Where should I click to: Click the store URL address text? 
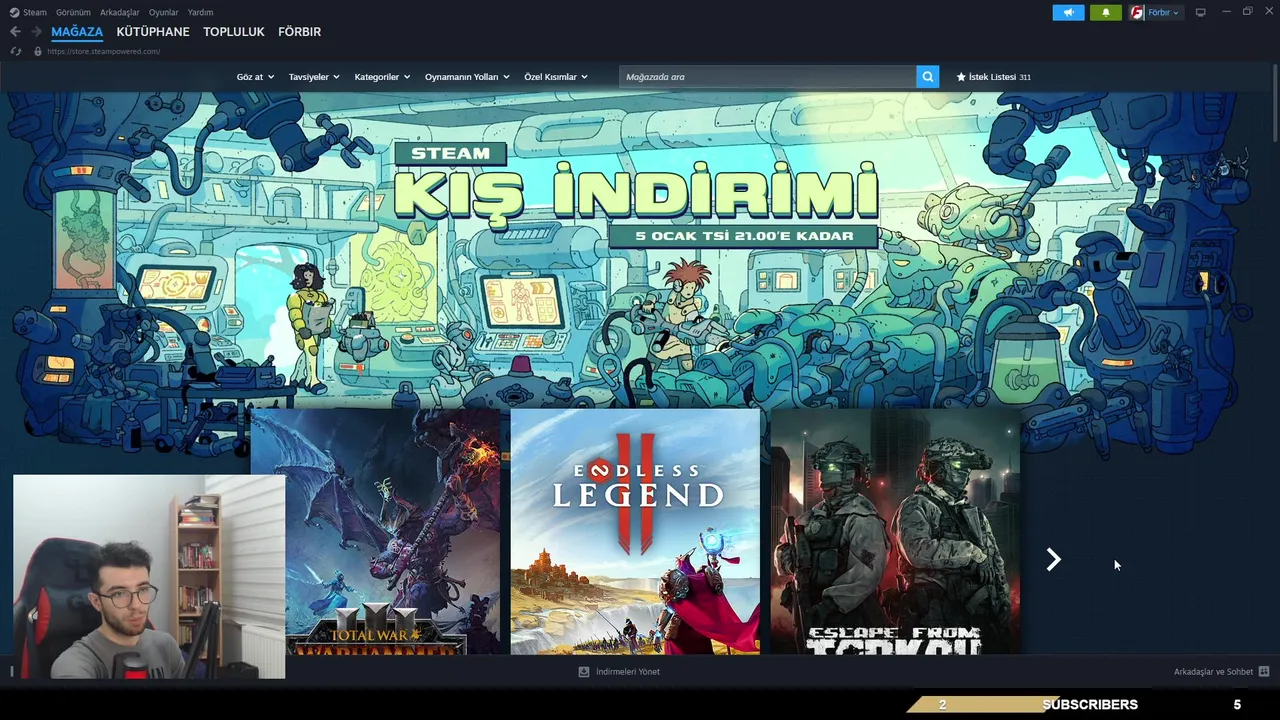(x=103, y=51)
